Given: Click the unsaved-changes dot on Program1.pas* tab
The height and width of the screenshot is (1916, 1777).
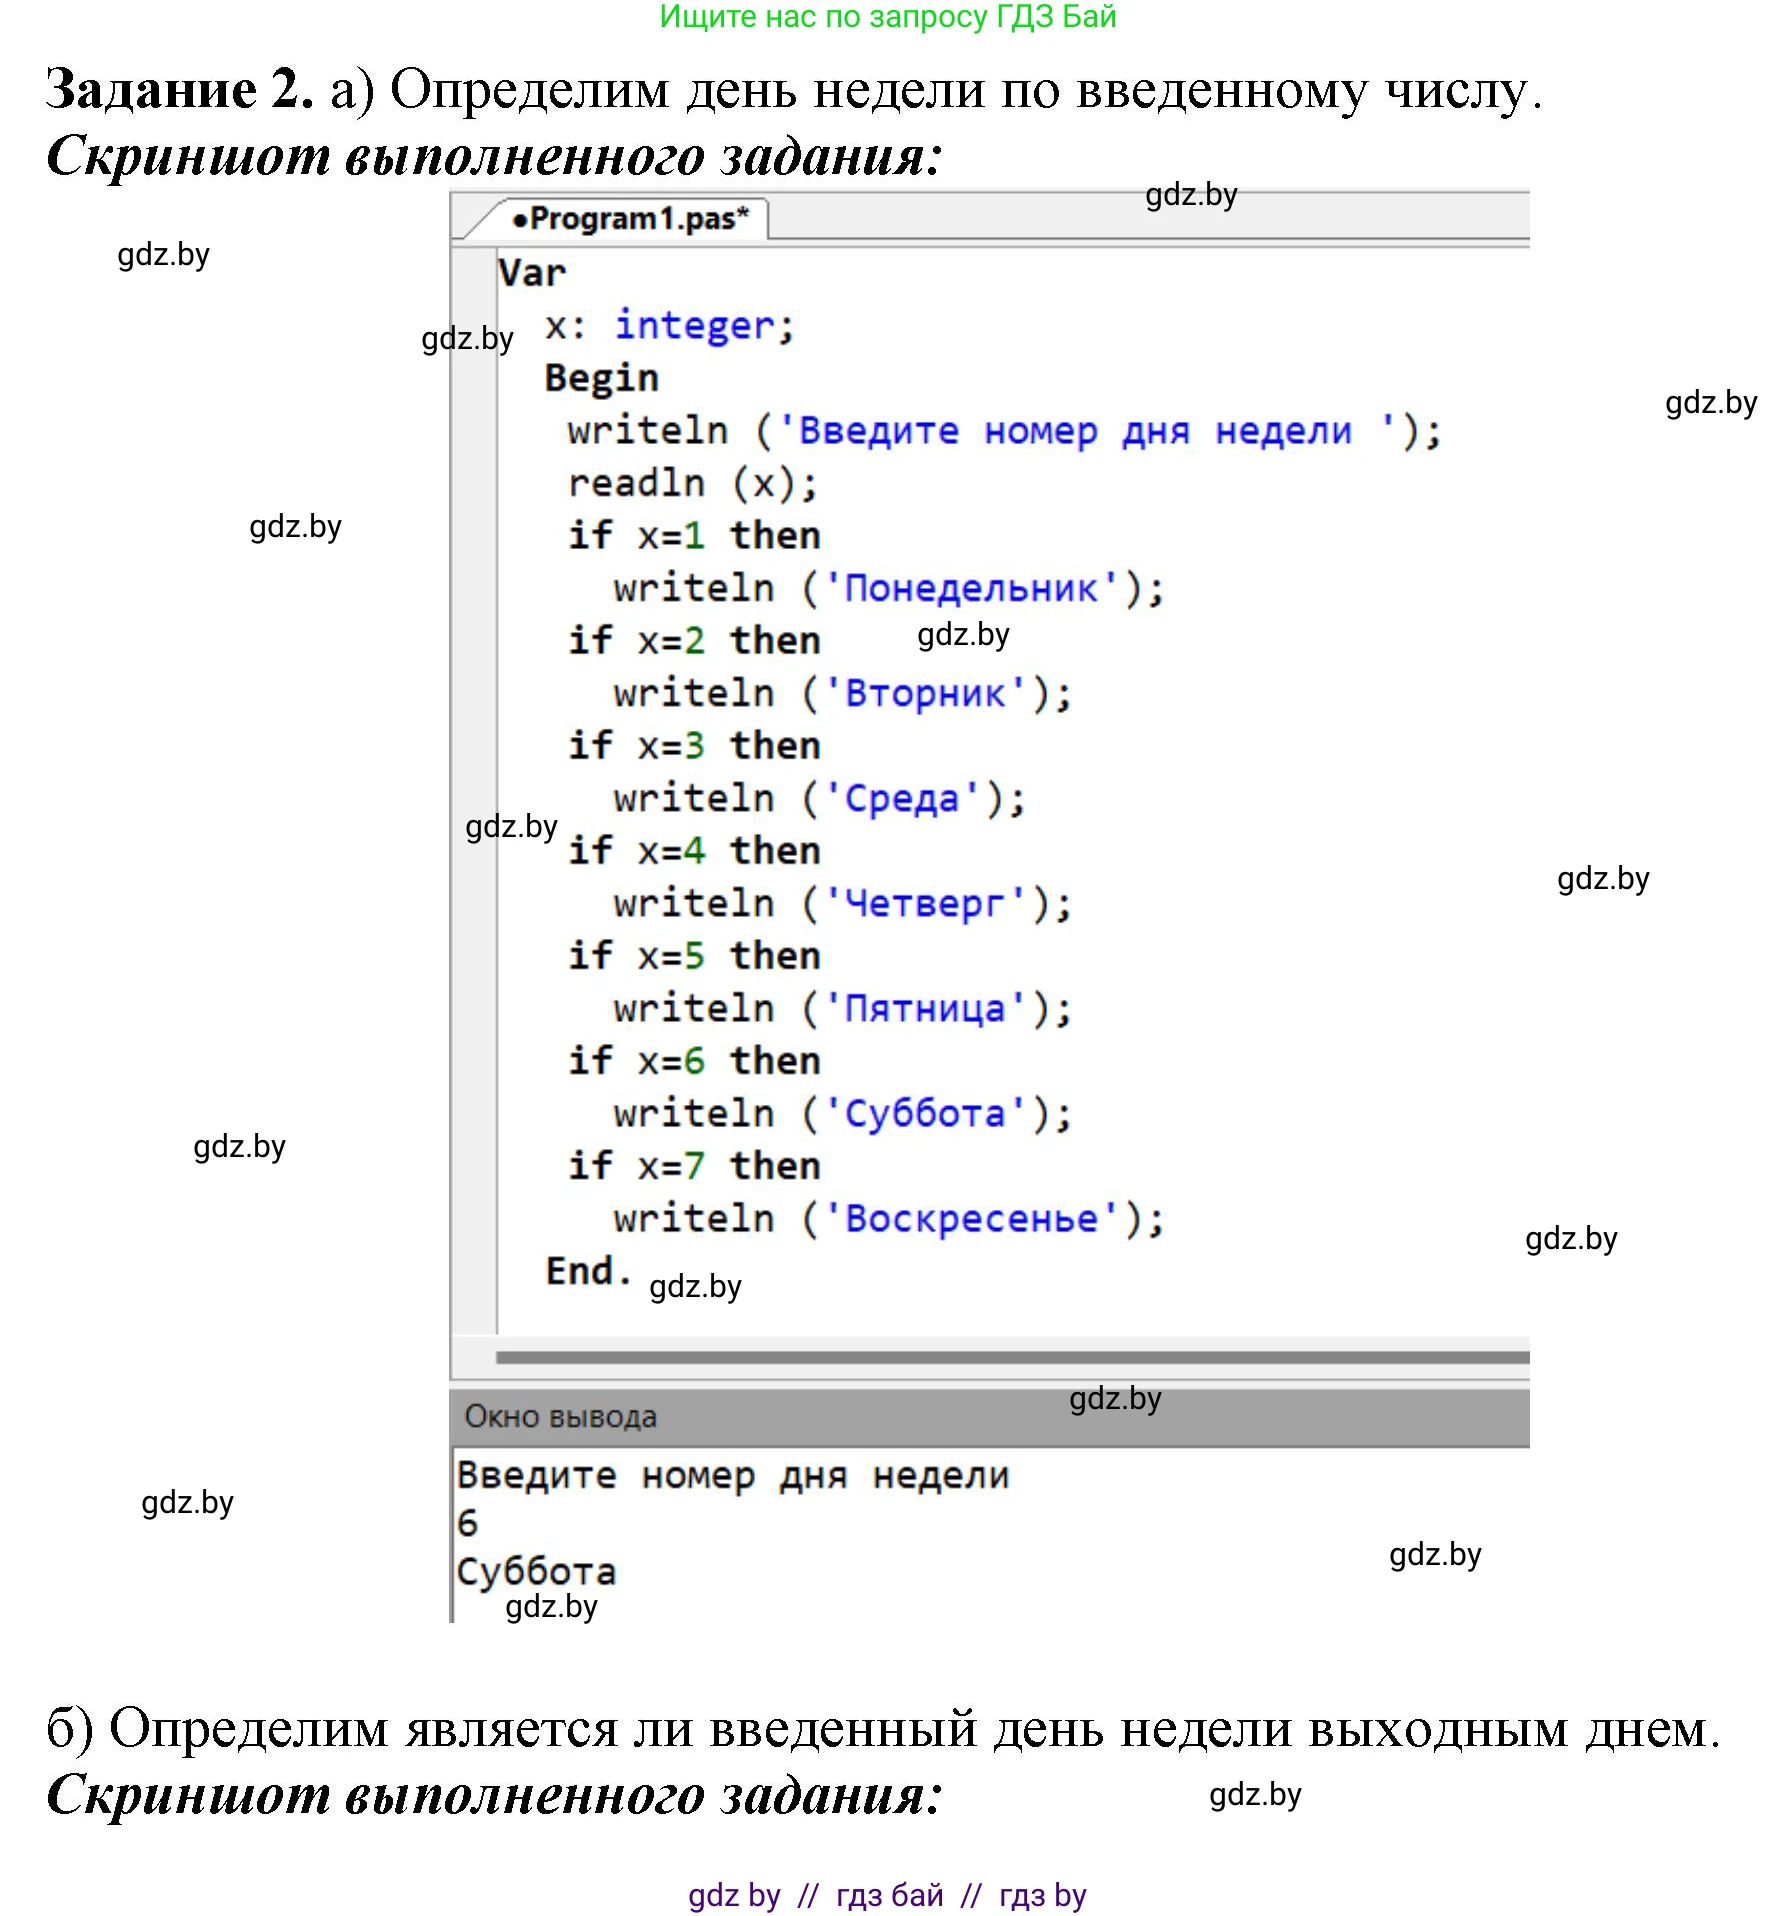Looking at the screenshot, I should (x=523, y=222).
